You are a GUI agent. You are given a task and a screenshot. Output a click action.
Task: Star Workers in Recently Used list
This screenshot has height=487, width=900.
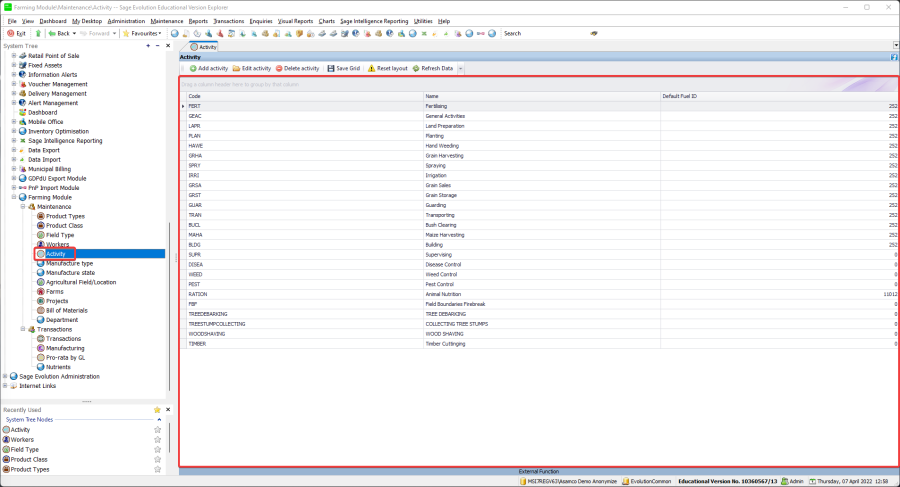(157, 439)
